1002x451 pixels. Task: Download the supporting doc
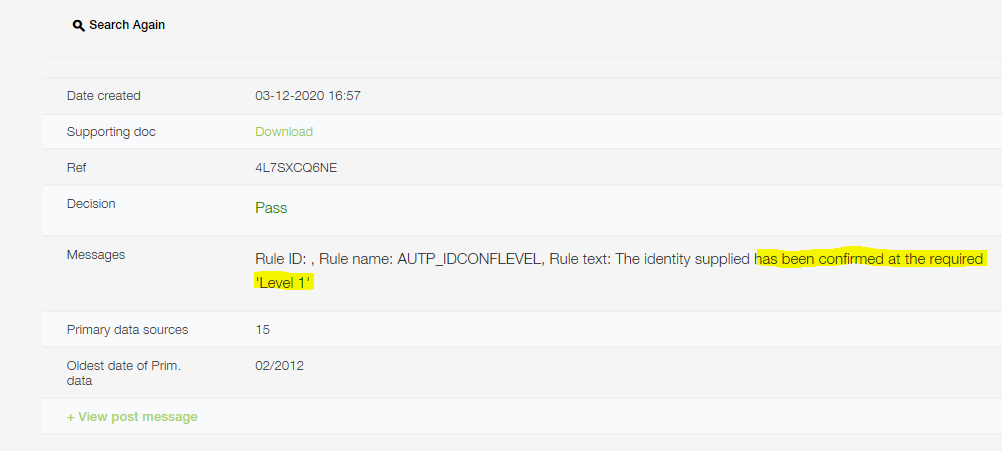click(284, 132)
